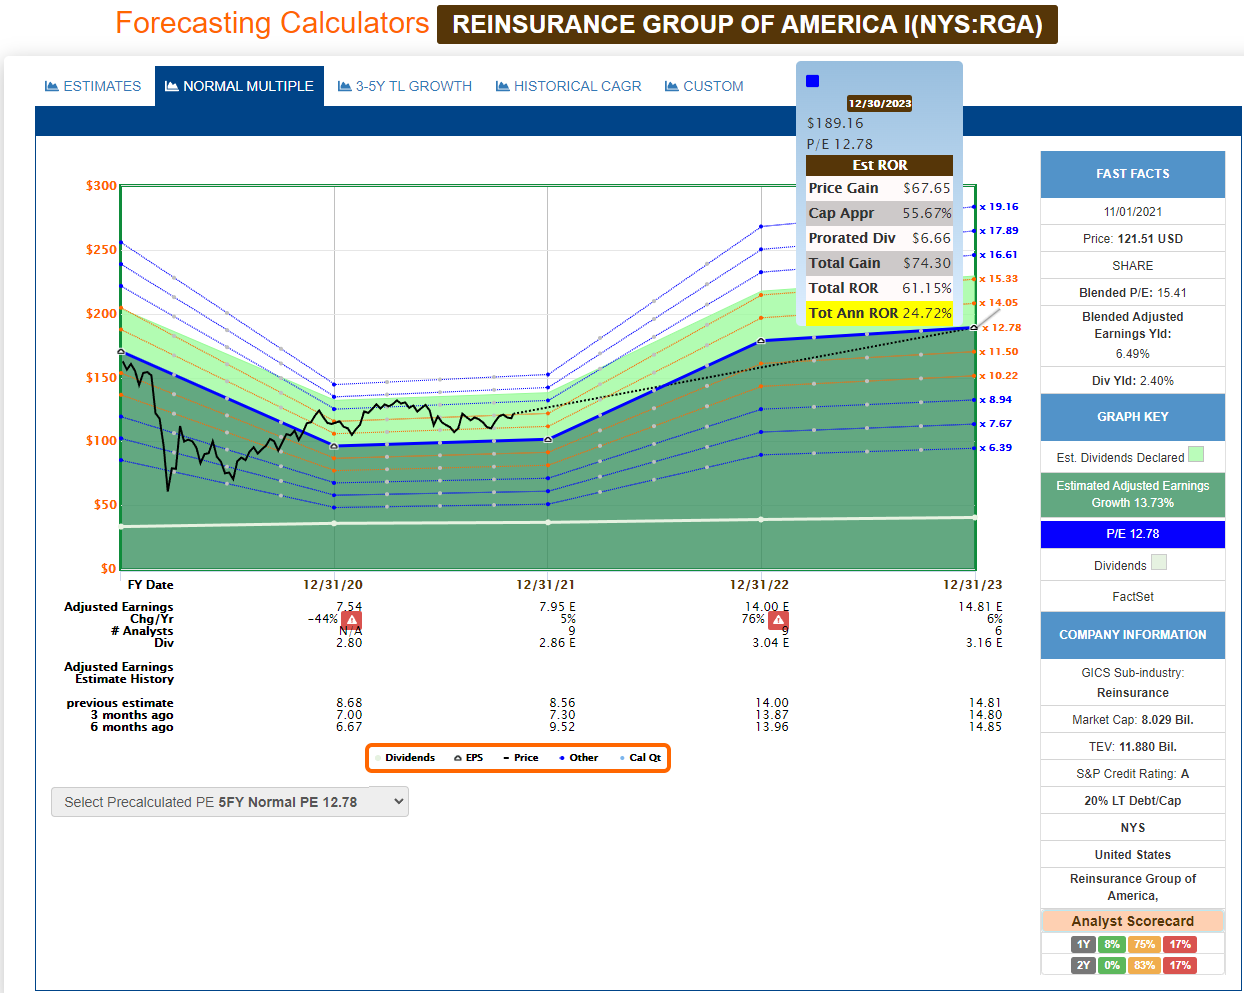This screenshot has width=1244, height=993.
Task: Switch to the 3-5Y TL GROWTH tab
Action: pos(405,87)
